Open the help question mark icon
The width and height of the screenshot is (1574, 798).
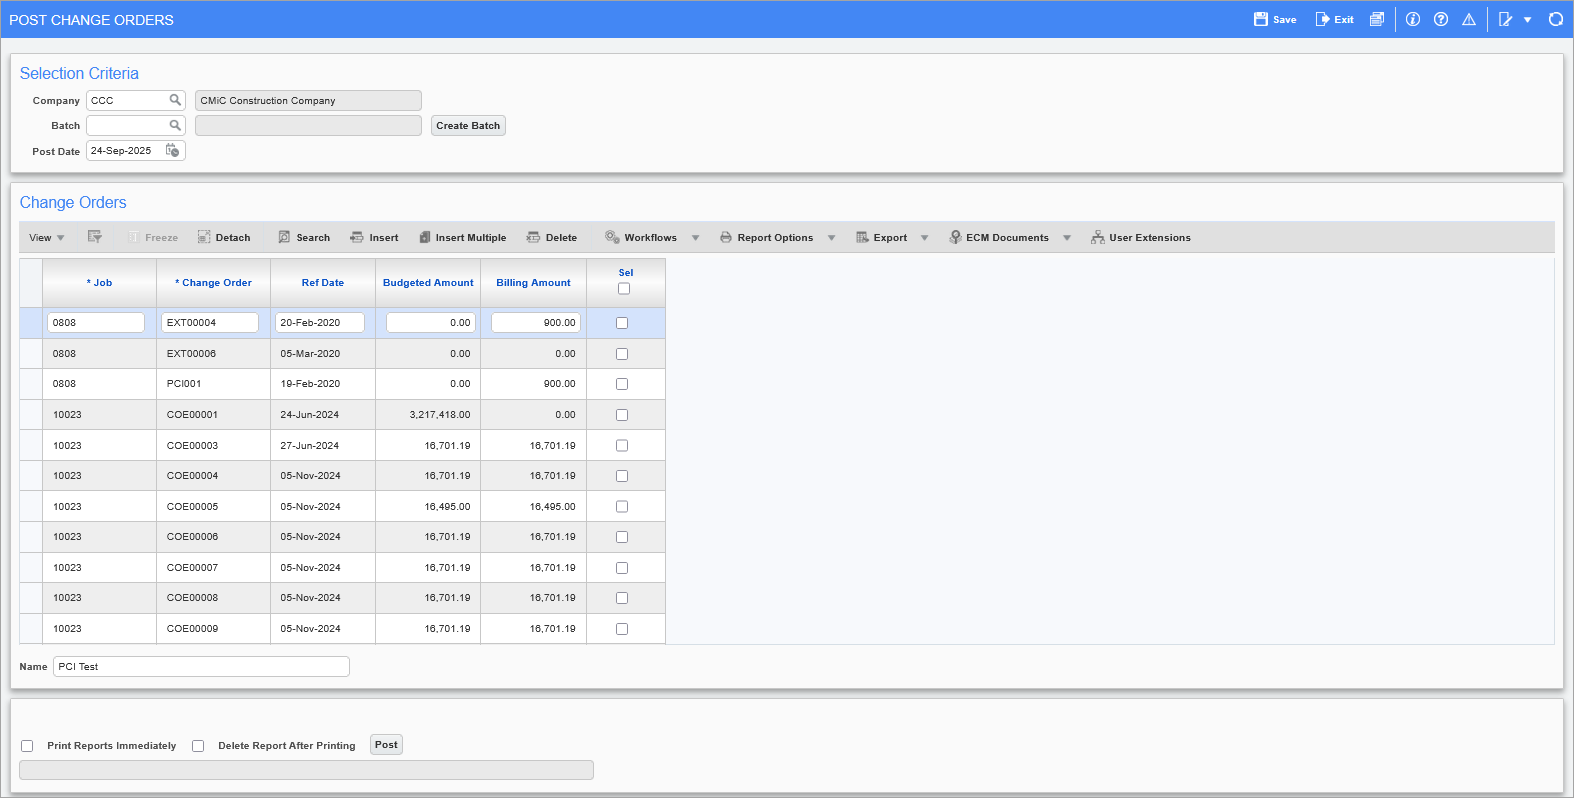(1441, 19)
